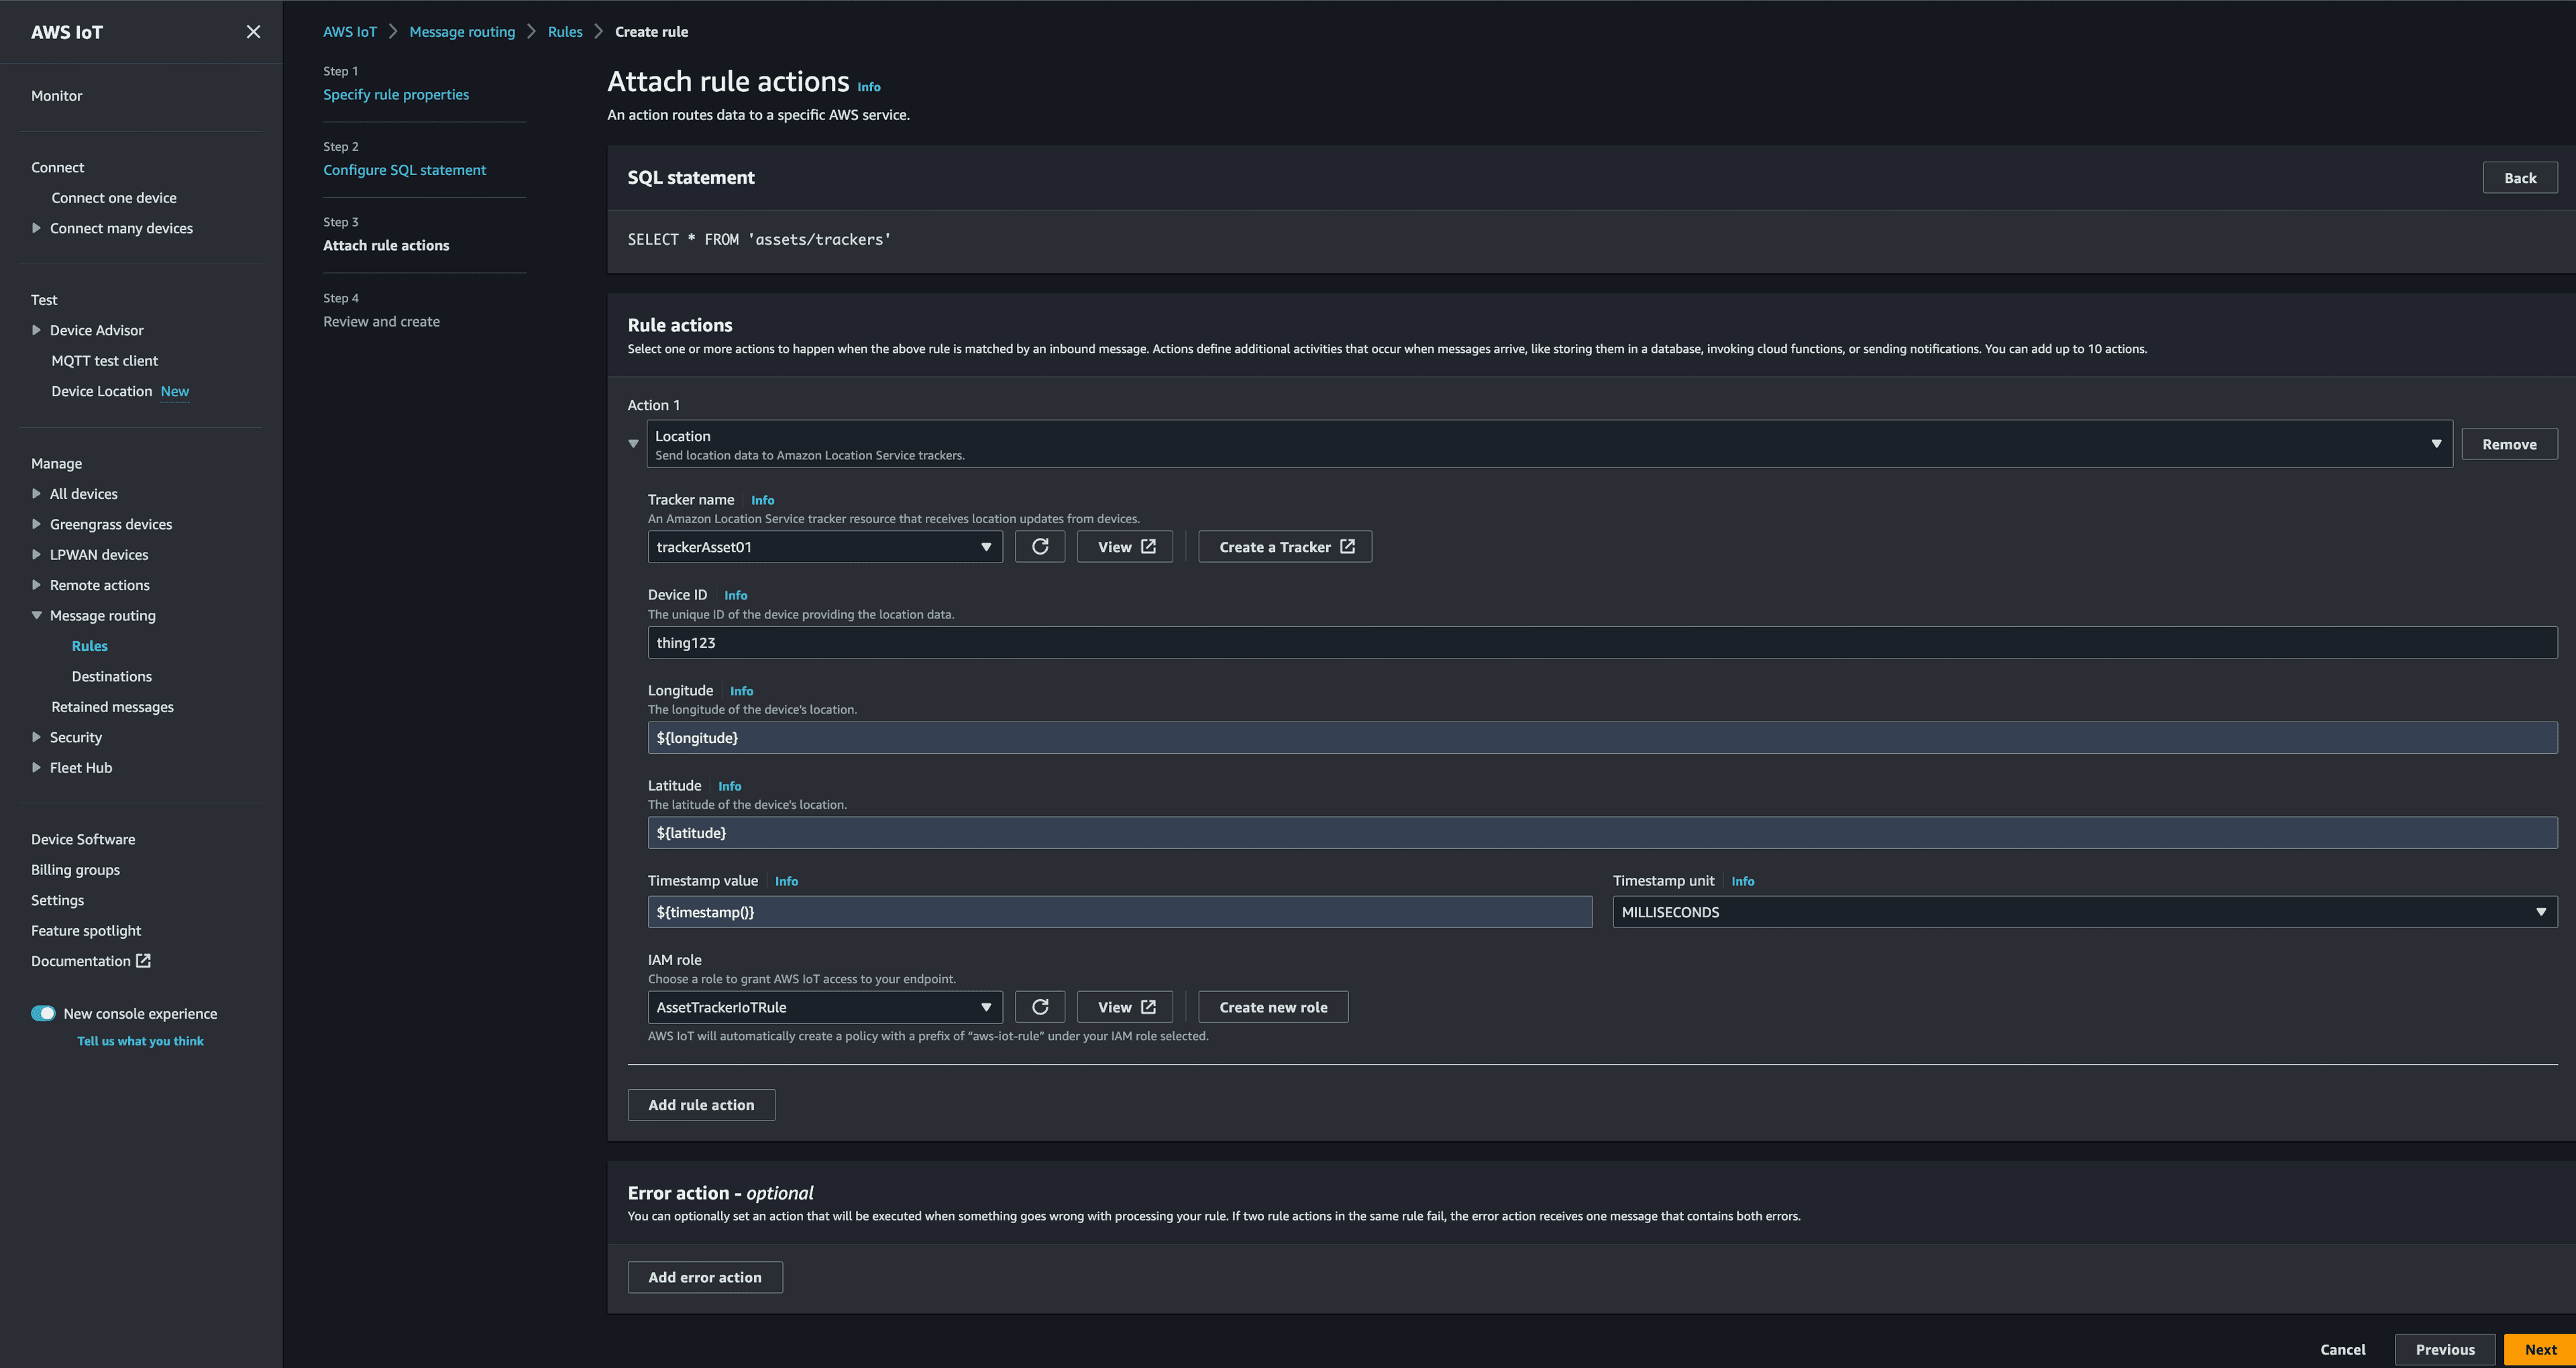
Task: Open Settings in the sidebar
Action: point(58,900)
